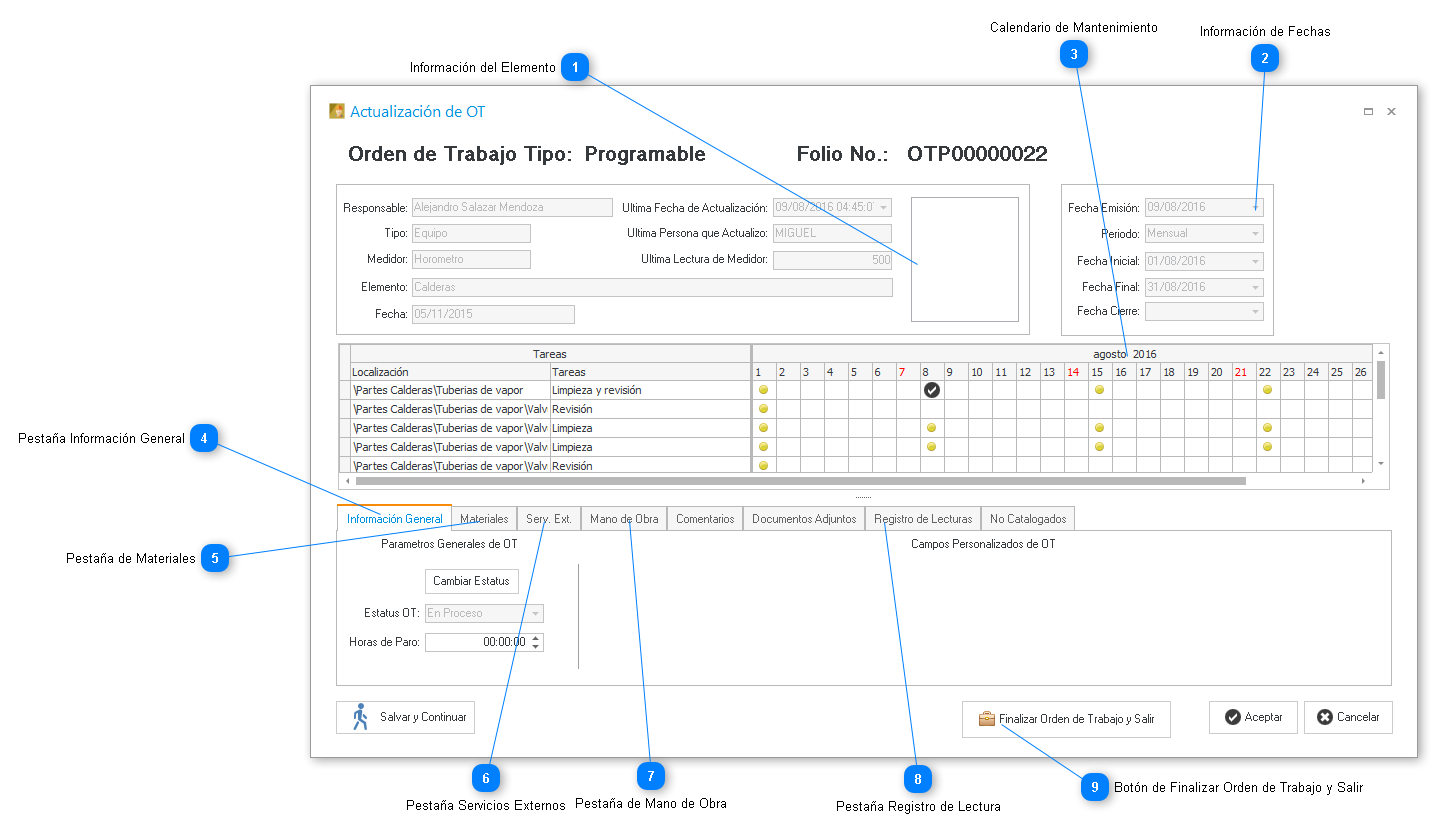1435x837 pixels.
Task: Click the horizontal scrollbar under the task grid
Action: coord(800,481)
